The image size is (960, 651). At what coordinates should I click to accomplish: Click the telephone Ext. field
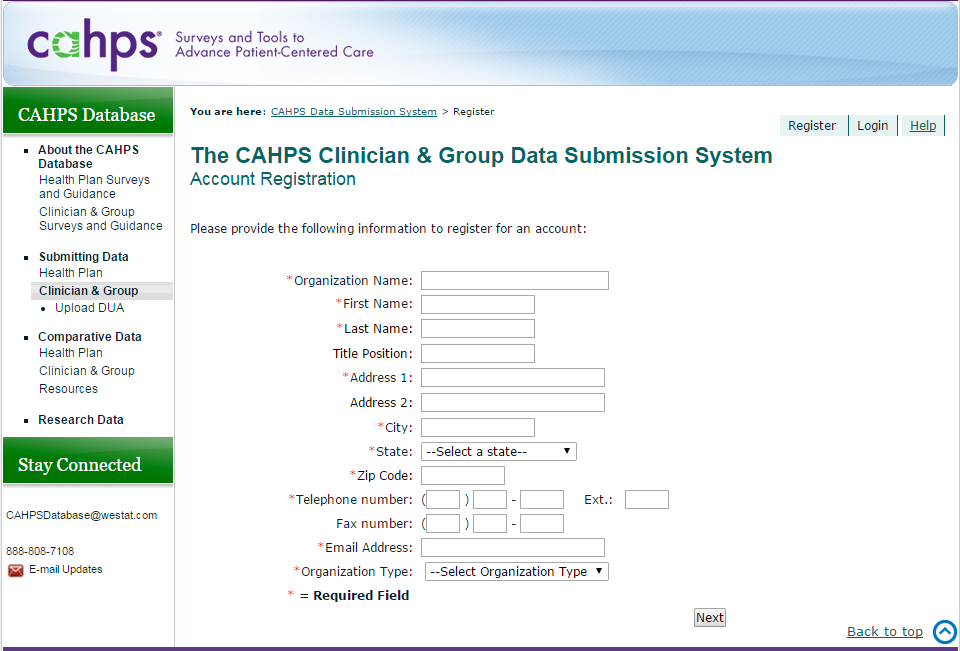[x=647, y=500]
